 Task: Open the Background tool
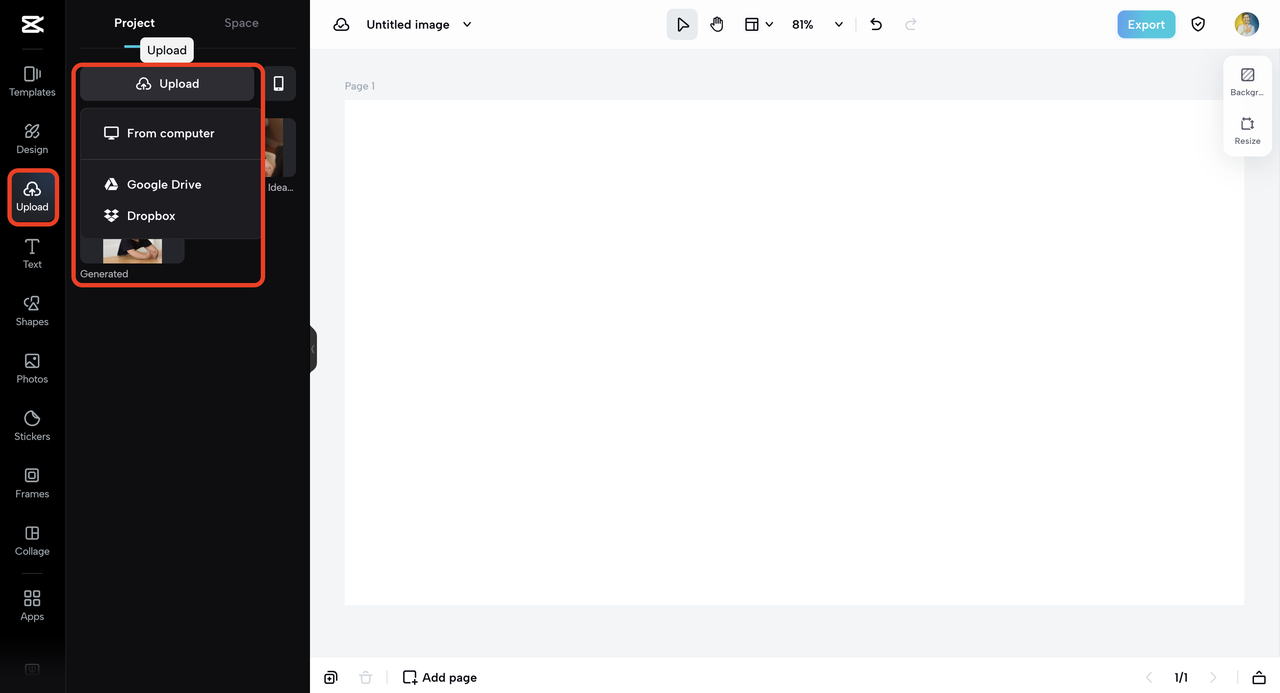click(1247, 82)
